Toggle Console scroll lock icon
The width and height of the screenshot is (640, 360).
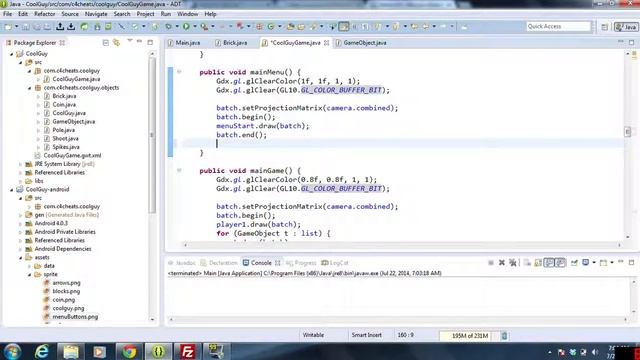click(x=538, y=262)
